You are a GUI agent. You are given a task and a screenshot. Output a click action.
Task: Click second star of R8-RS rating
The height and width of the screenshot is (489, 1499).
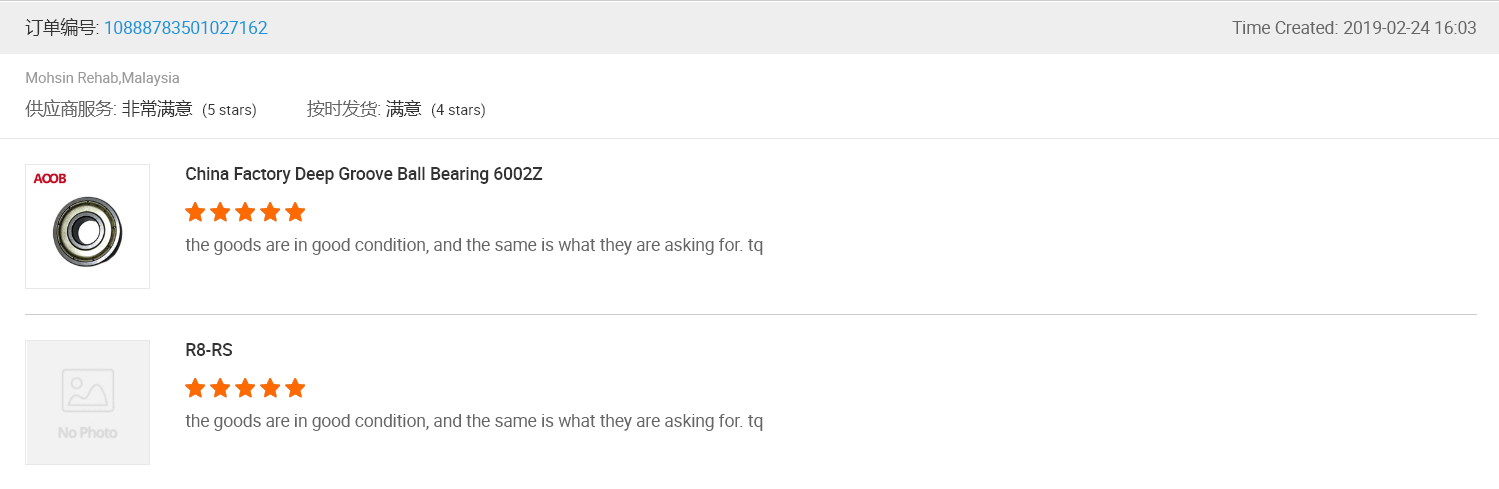pos(220,388)
